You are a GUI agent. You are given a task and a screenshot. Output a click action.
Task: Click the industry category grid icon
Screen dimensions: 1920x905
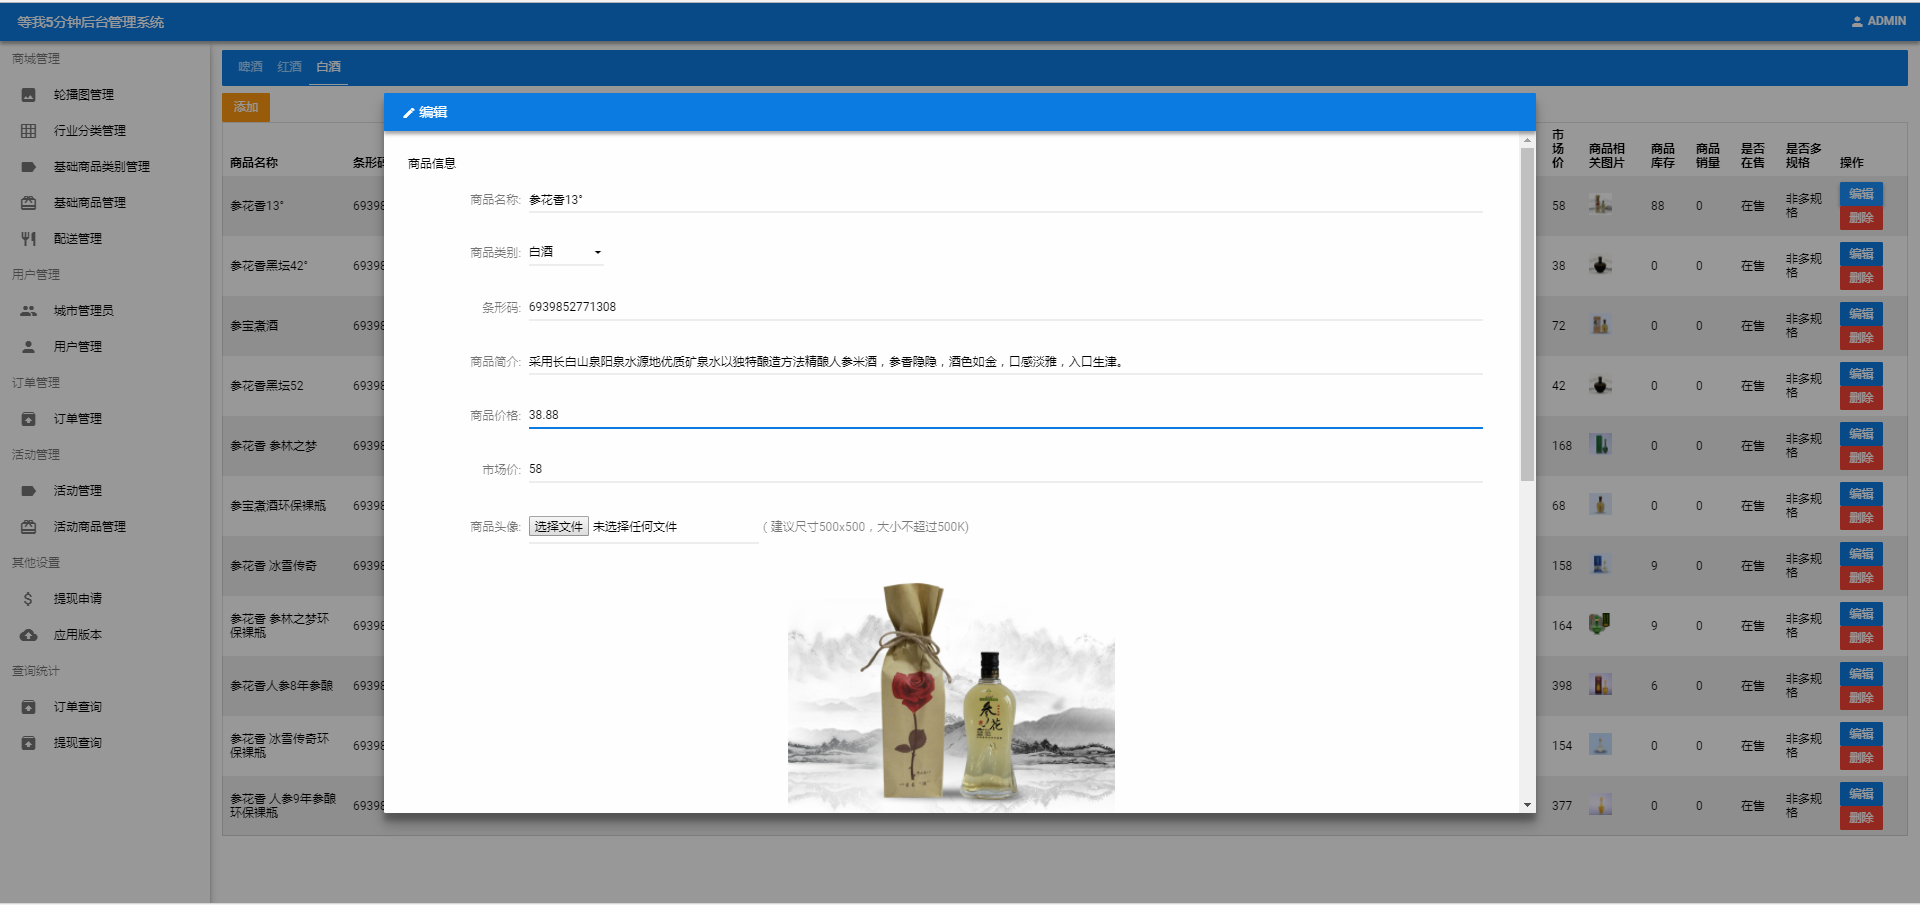28,131
